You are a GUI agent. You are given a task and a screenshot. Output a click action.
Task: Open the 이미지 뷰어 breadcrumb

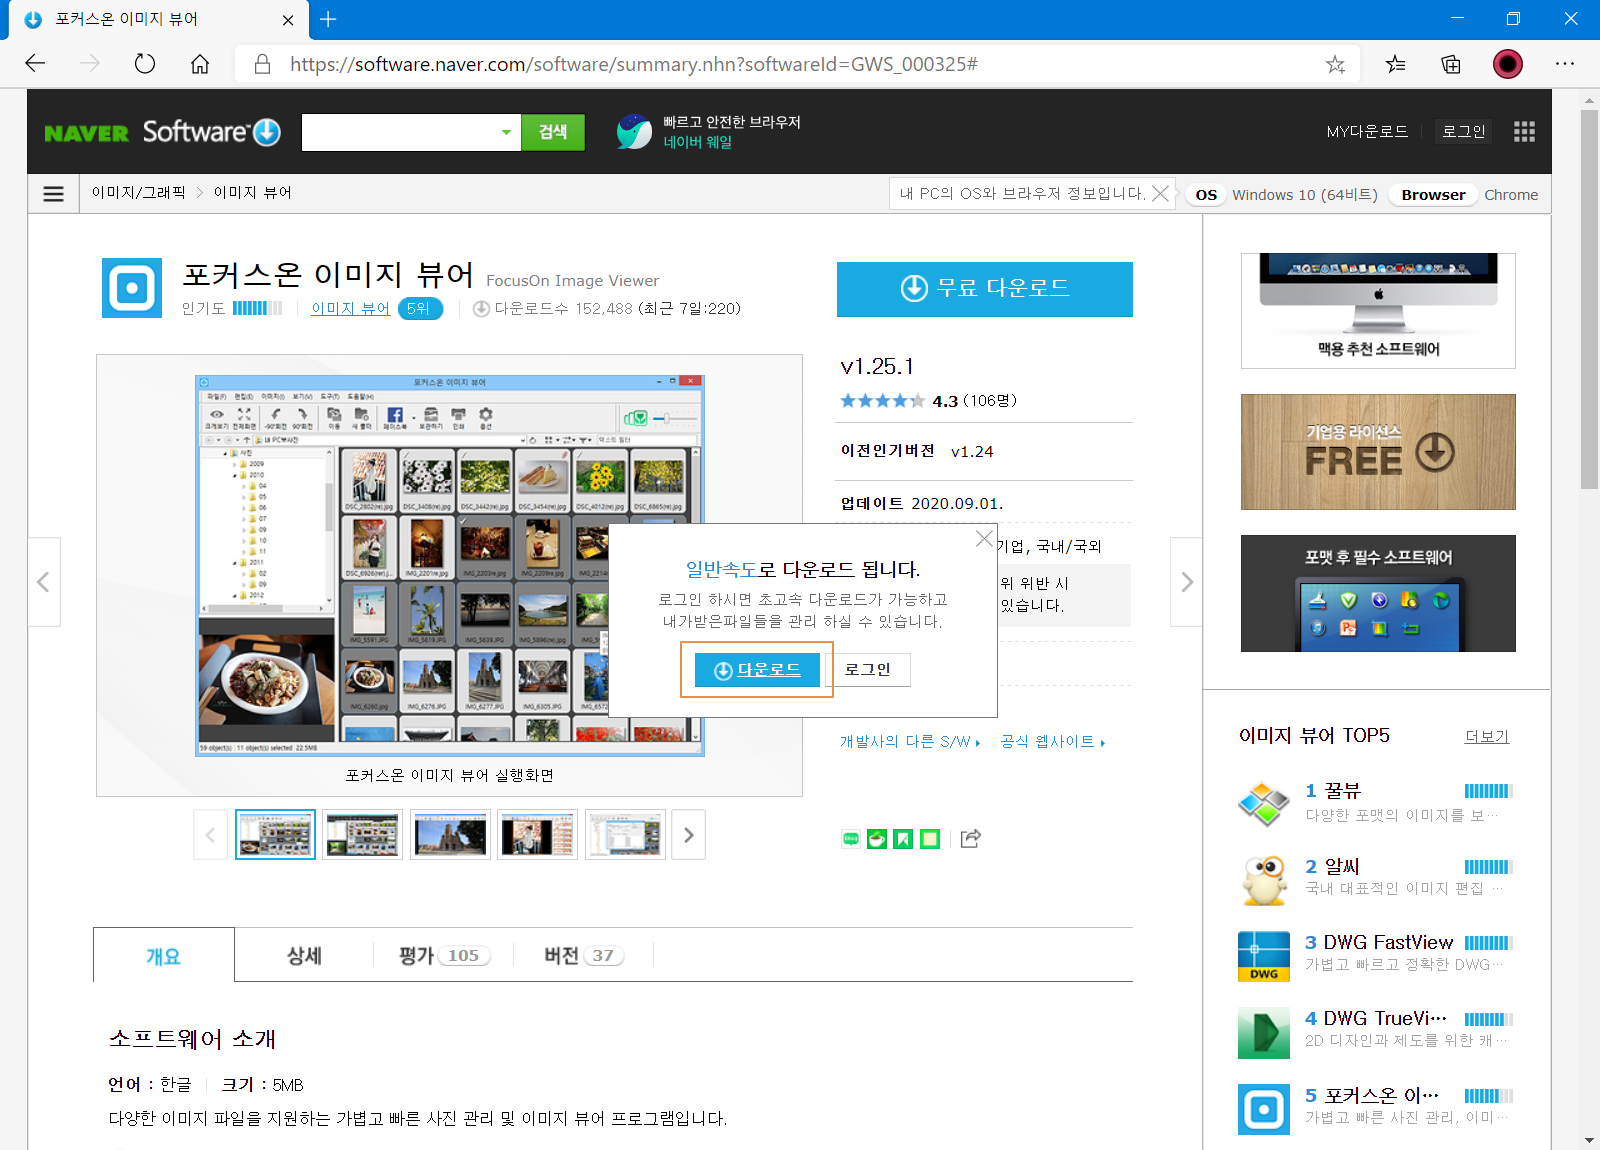coord(252,193)
